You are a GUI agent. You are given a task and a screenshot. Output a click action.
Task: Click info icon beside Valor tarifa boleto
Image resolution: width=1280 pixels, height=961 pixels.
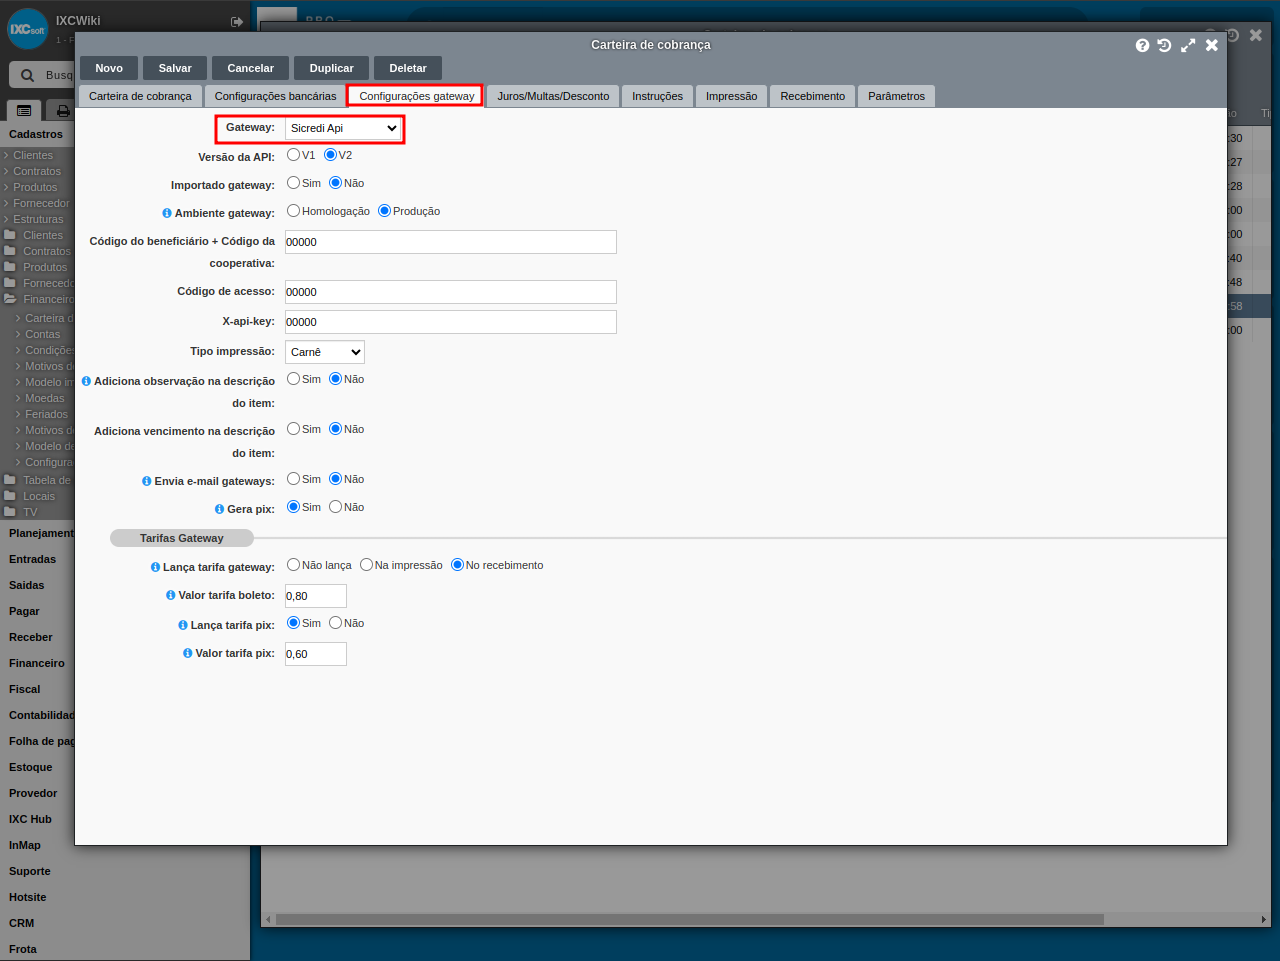tap(171, 595)
